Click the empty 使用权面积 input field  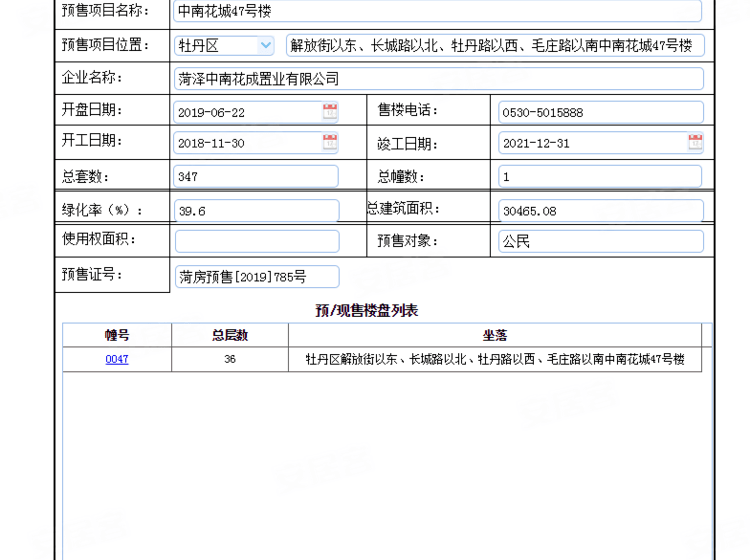(x=256, y=241)
